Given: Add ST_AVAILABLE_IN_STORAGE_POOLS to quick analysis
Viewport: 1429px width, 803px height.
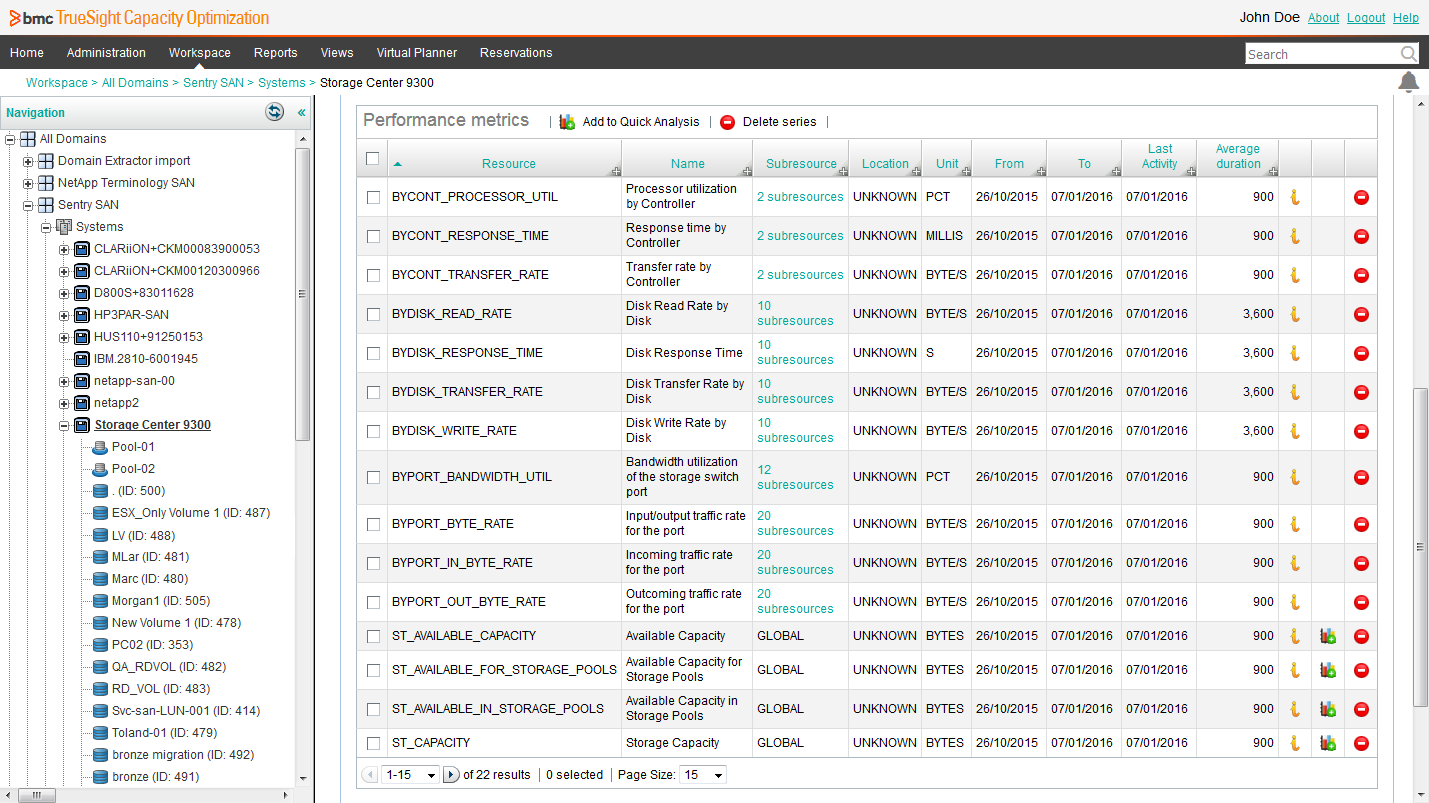Looking at the screenshot, I should [x=1328, y=709].
